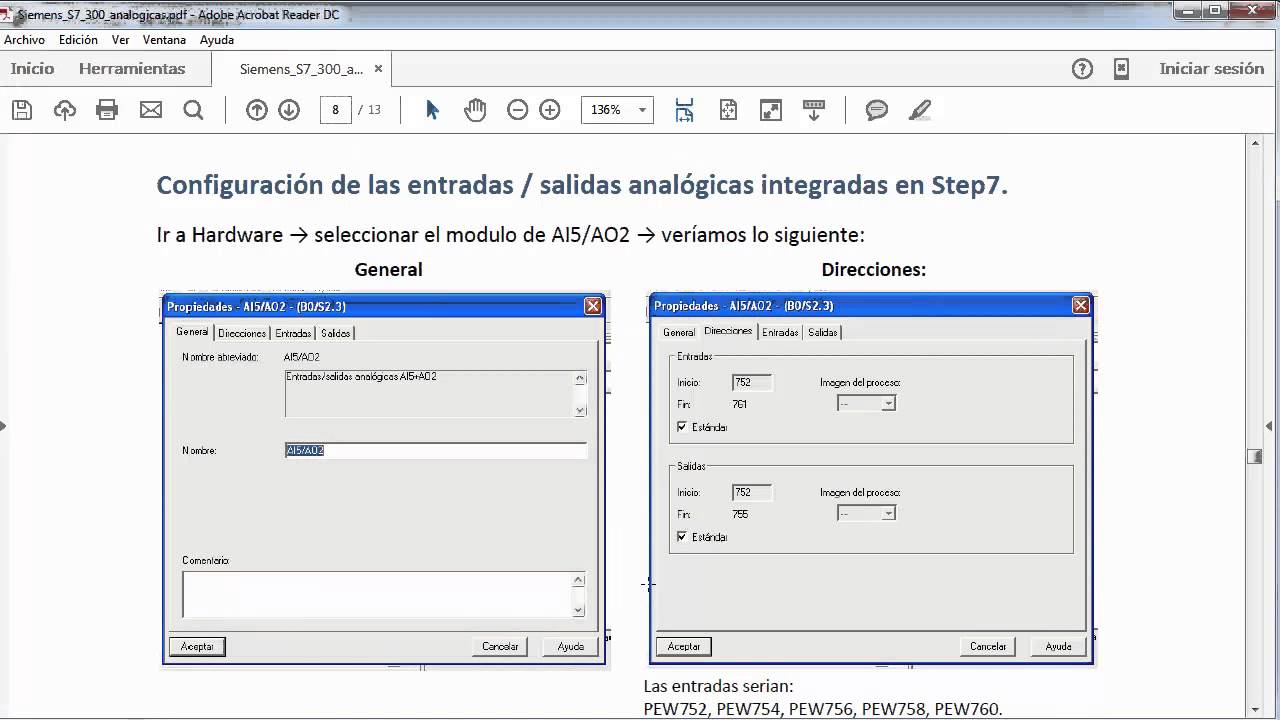Activate the Hand pan tool

pos(475,110)
